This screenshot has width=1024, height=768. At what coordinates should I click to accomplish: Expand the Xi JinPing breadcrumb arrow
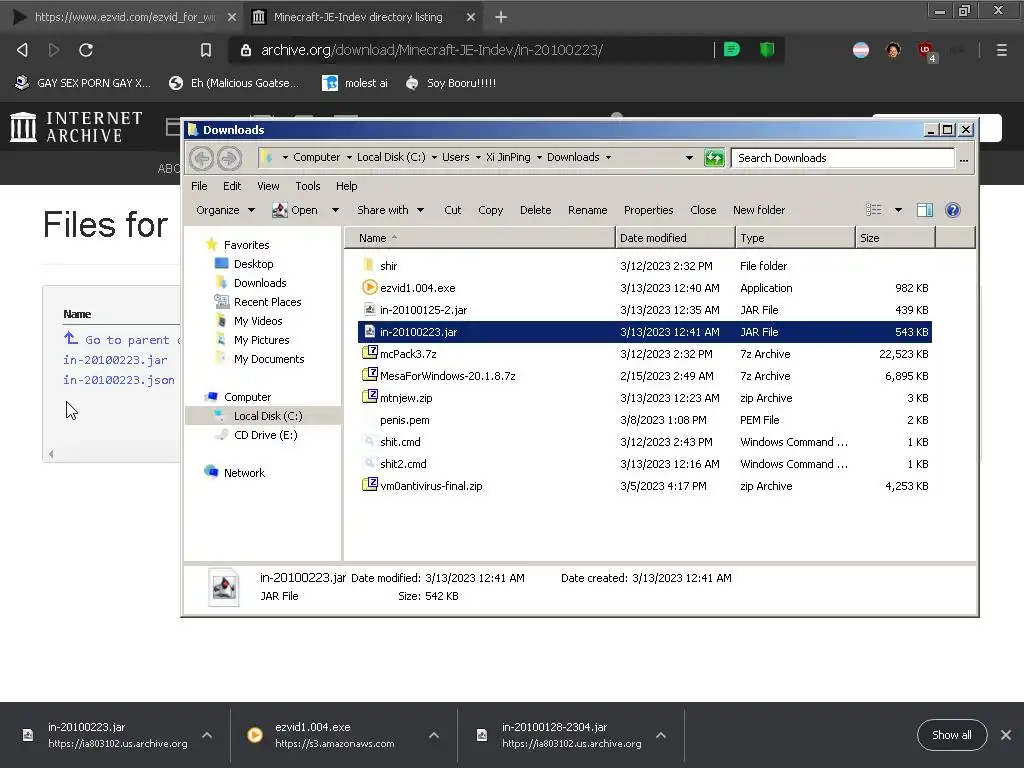pos(539,157)
